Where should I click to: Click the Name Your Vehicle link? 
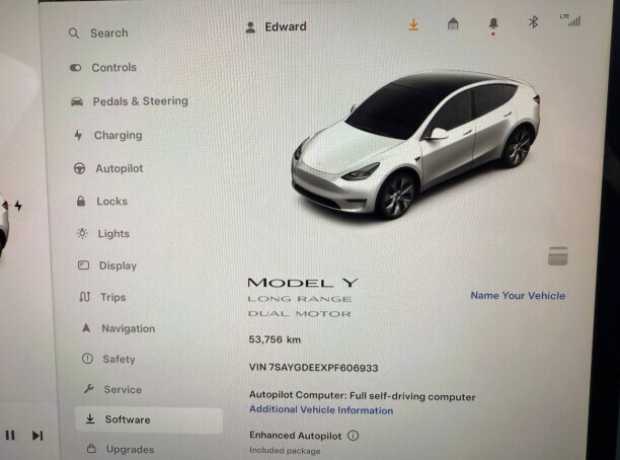click(x=518, y=295)
